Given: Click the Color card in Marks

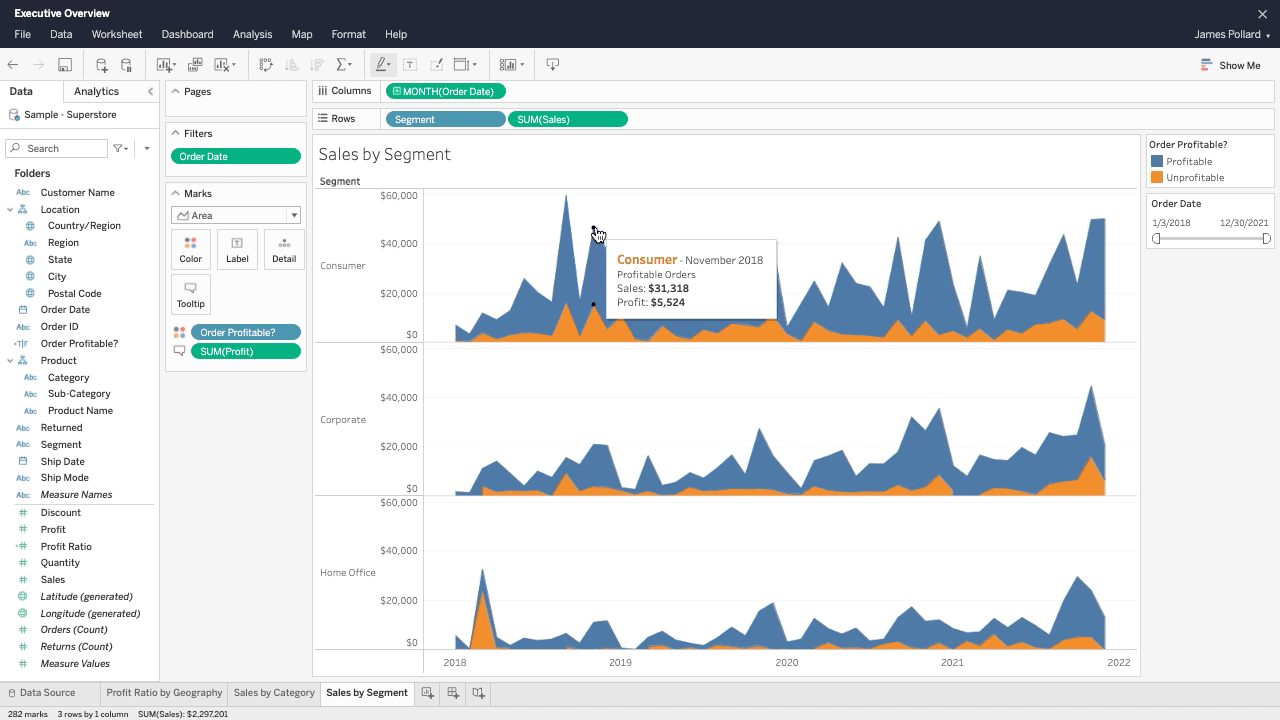Looking at the screenshot, I should coord(190,248).
